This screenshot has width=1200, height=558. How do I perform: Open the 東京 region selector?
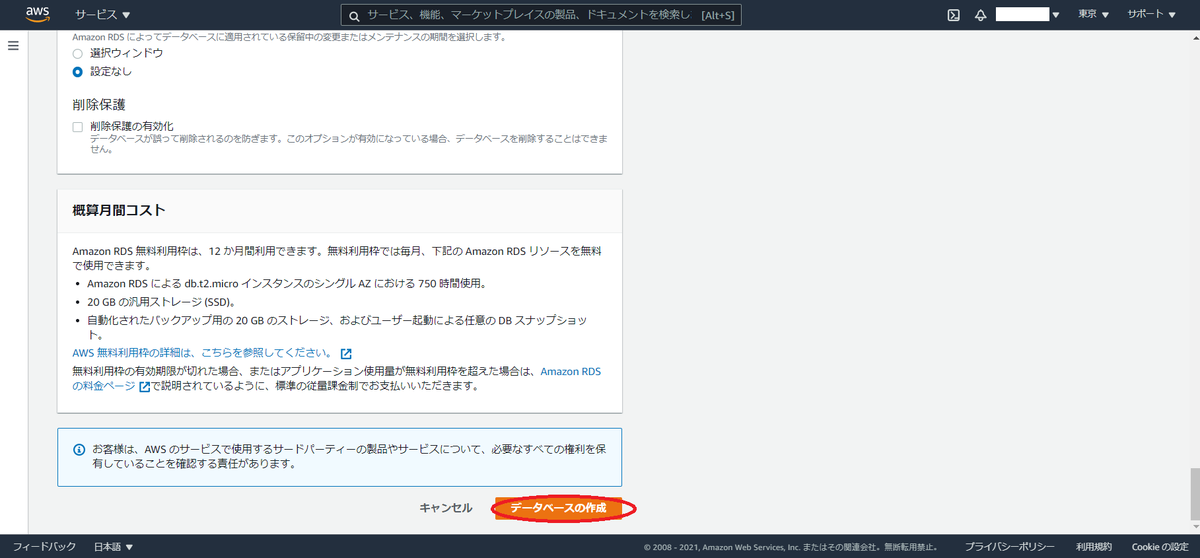(x=1094, y=15)
